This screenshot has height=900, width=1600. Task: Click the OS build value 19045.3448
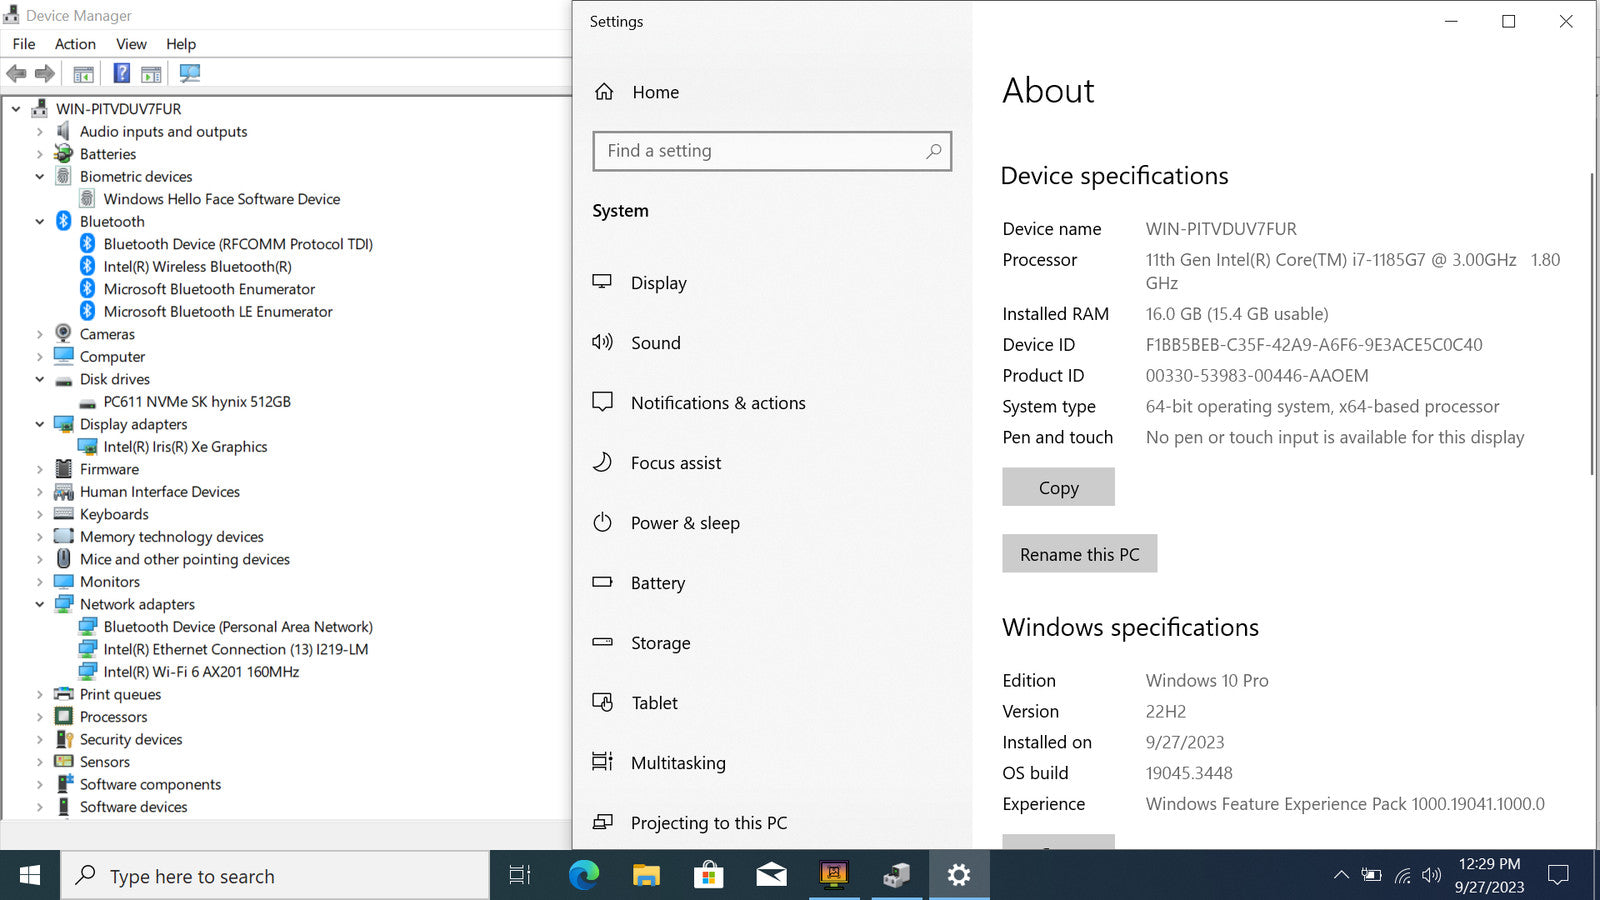point(1189,773)
